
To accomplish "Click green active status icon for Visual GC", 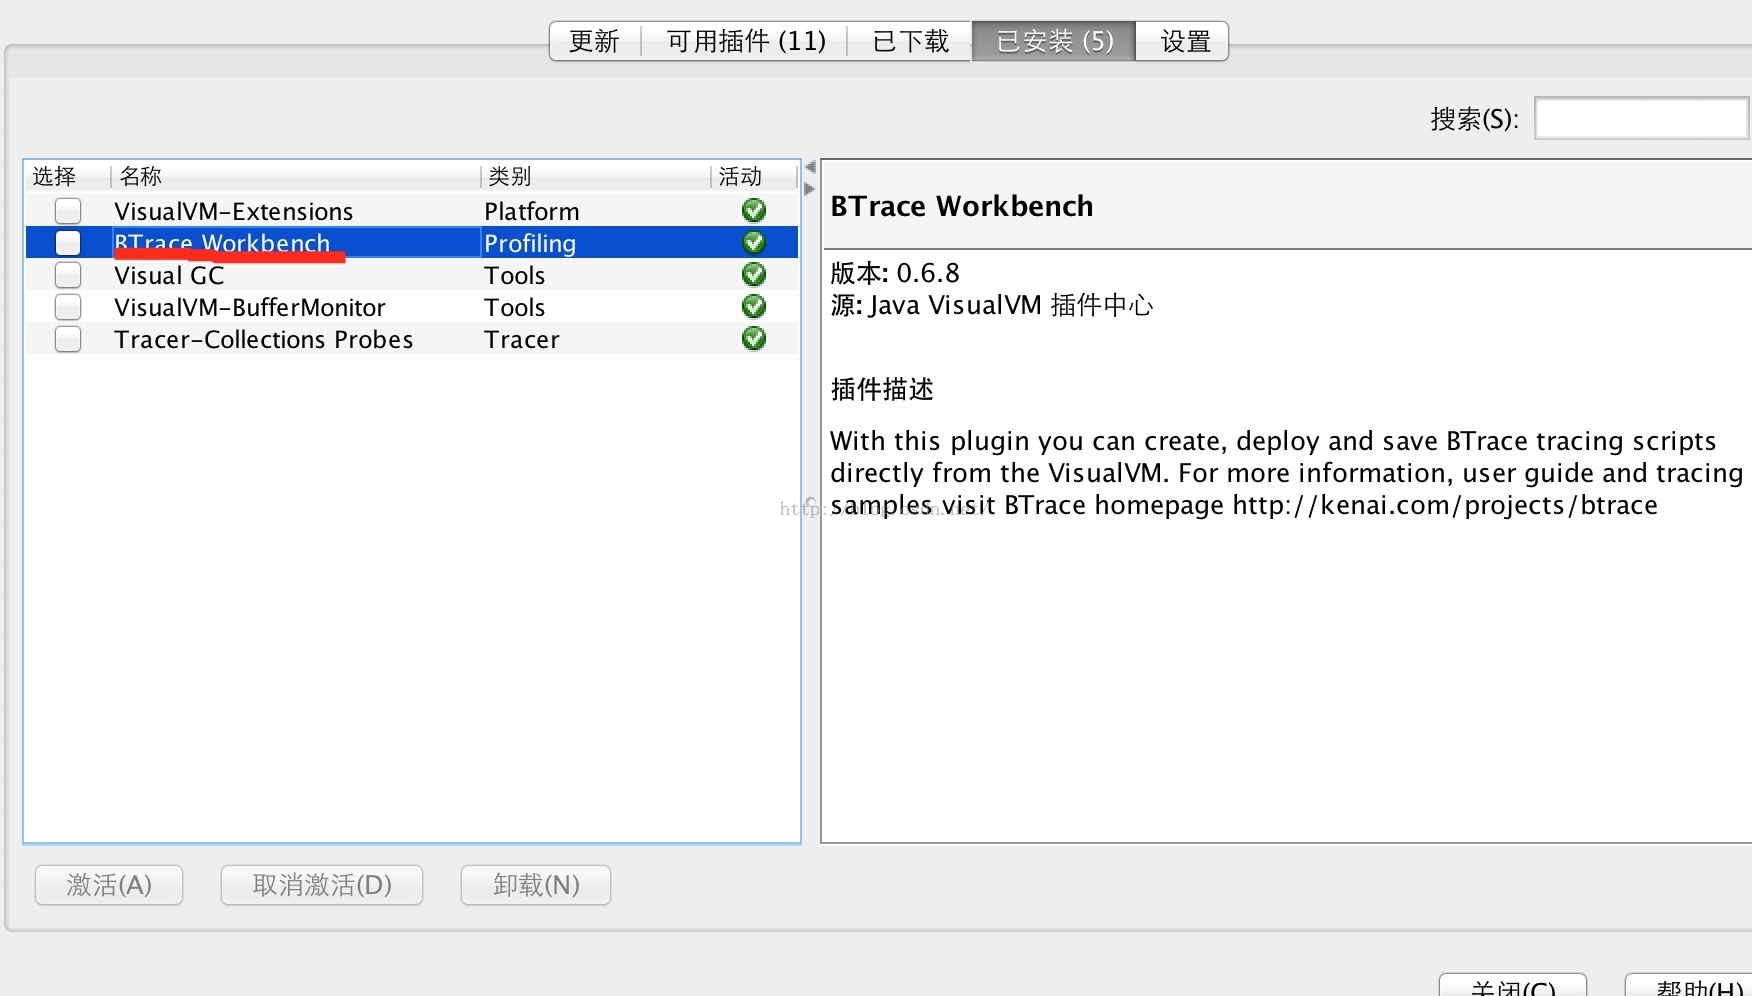I will (x=754, y=274).
